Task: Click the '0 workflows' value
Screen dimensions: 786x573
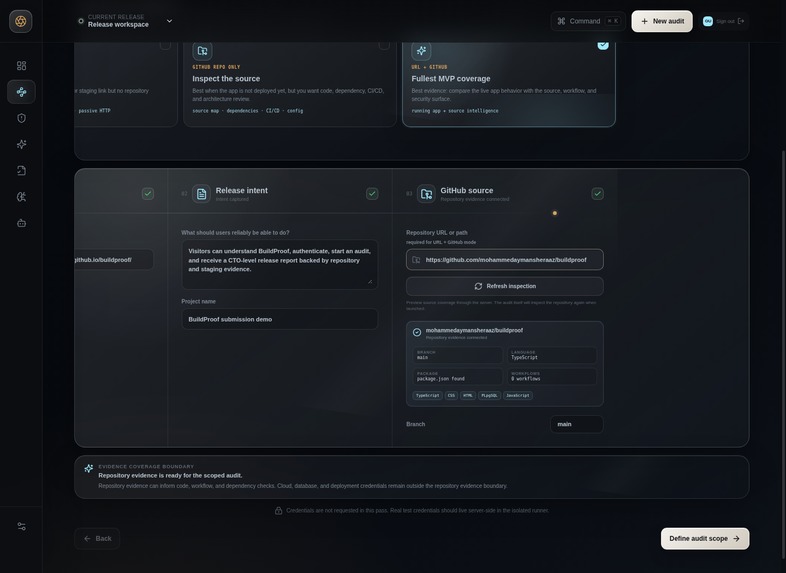Action: pyautogui.click(x=526, y=379)
